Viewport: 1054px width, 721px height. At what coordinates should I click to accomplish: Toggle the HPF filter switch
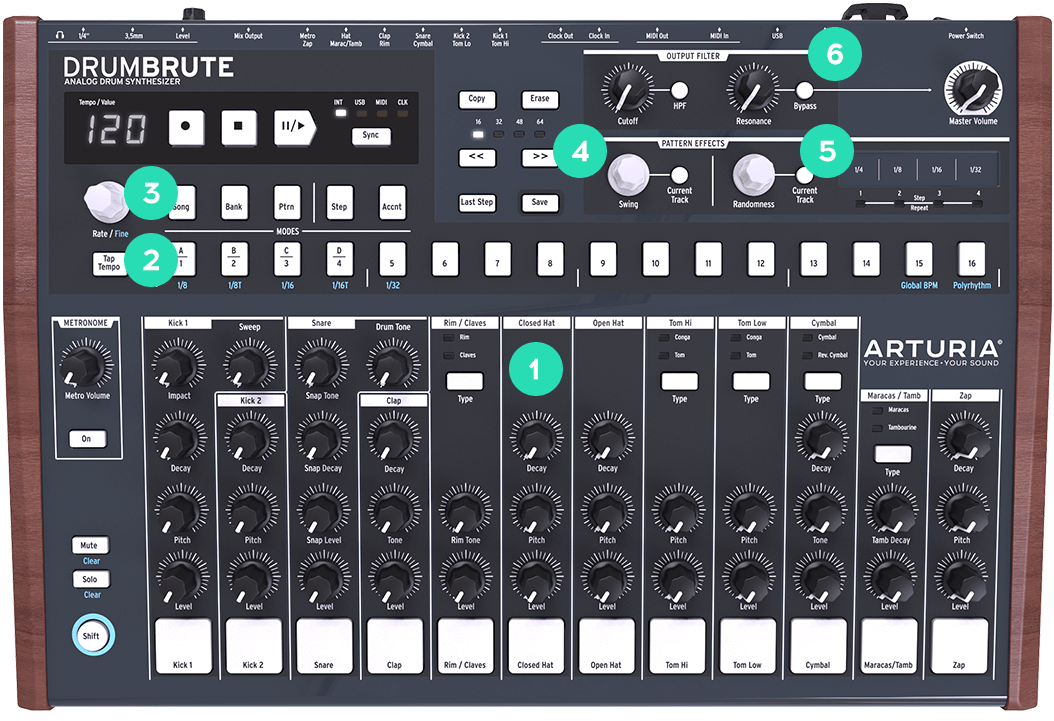click(680, 90)
